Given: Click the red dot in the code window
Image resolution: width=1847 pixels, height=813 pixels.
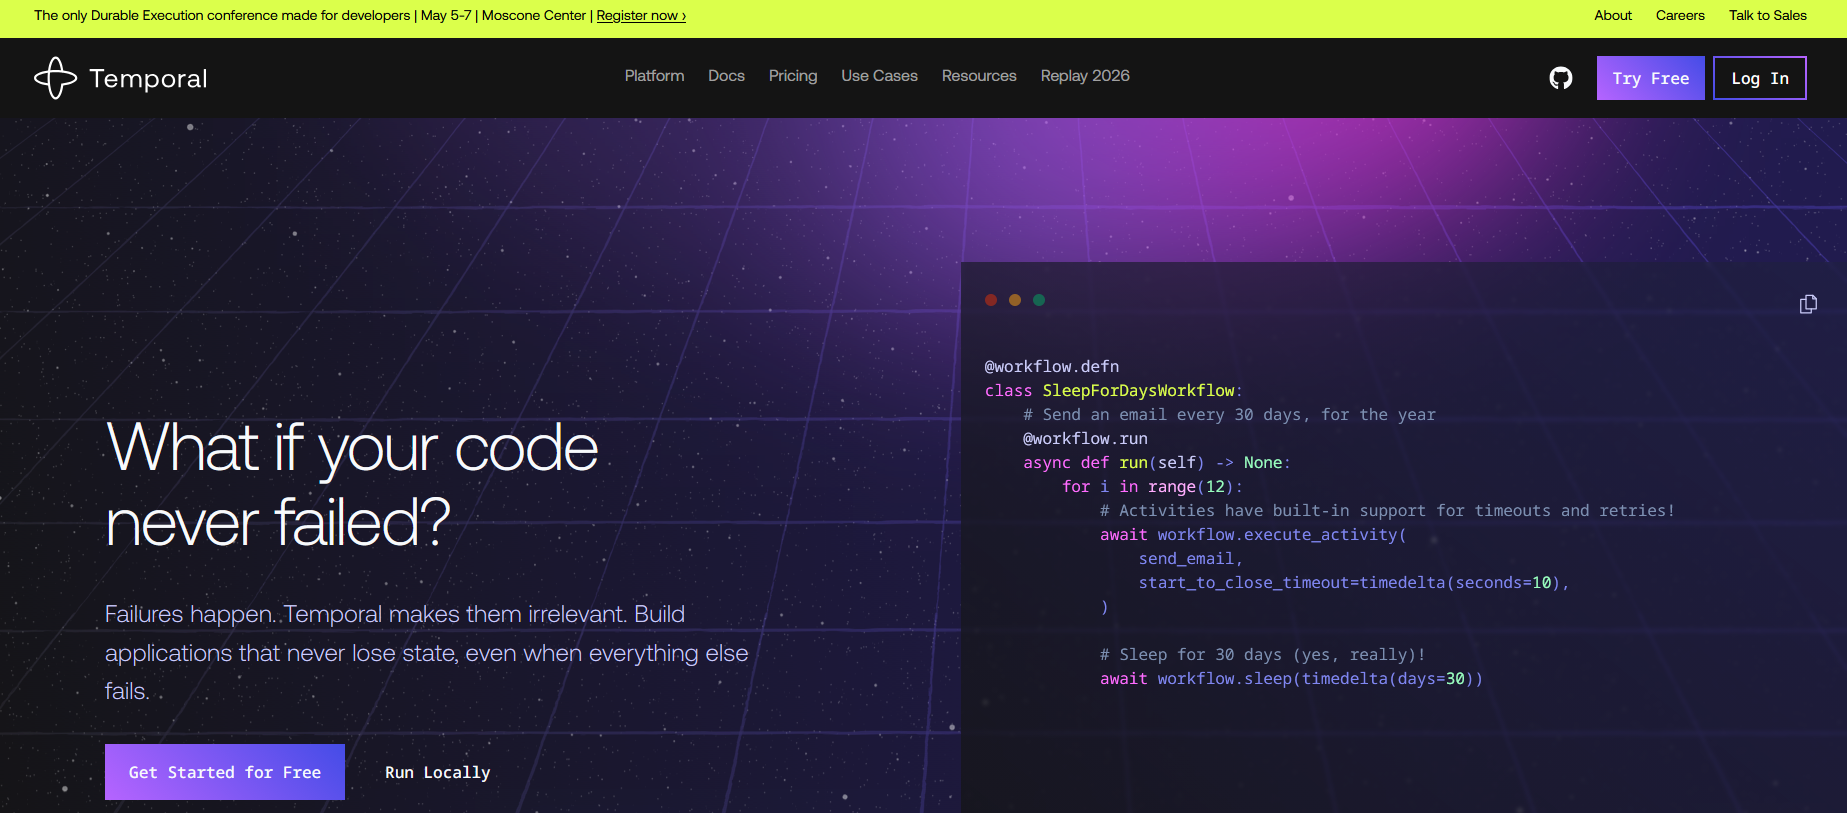Looking at the screenshot, I should pos(991,300).
